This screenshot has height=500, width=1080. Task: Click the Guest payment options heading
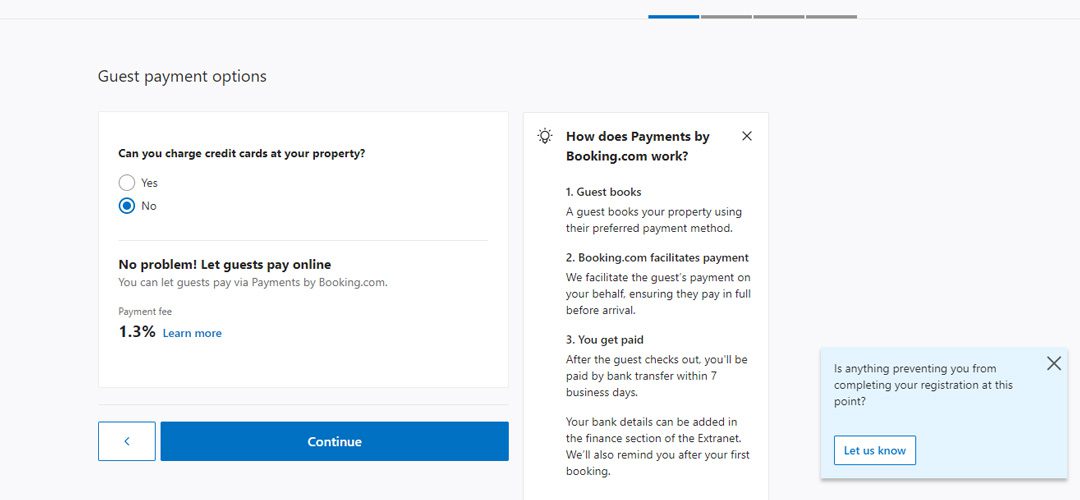tap(182, 76)
